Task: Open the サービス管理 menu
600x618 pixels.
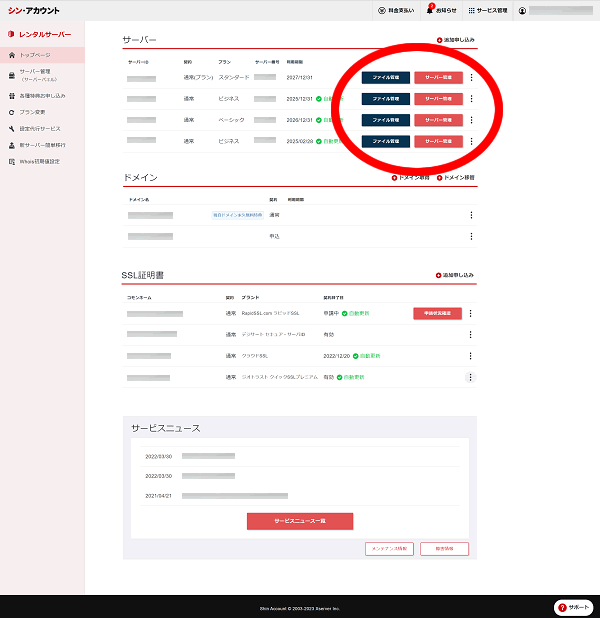Action: [488, 11]
